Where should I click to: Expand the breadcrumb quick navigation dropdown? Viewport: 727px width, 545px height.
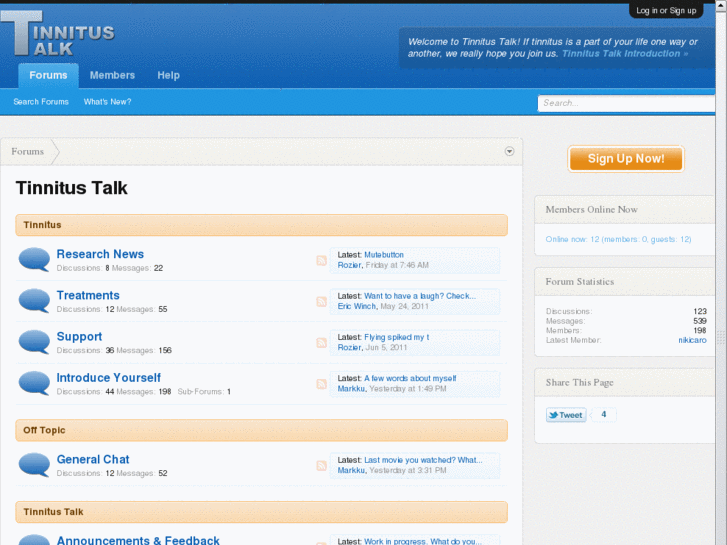[x=509, y=151]
